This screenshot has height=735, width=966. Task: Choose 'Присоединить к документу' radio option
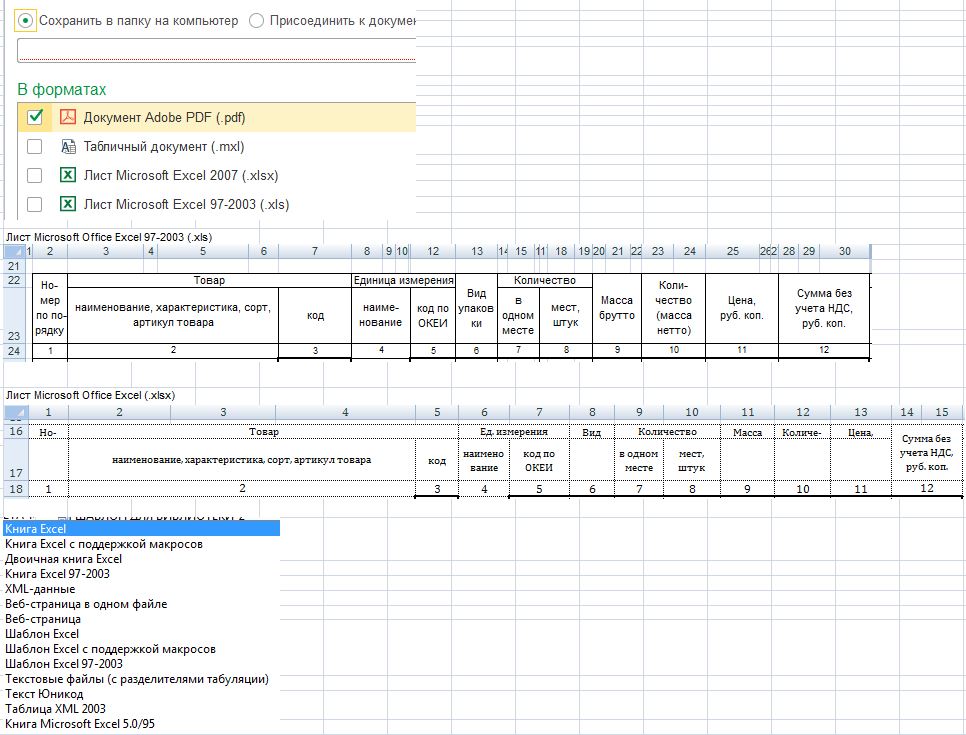(256, 21)
